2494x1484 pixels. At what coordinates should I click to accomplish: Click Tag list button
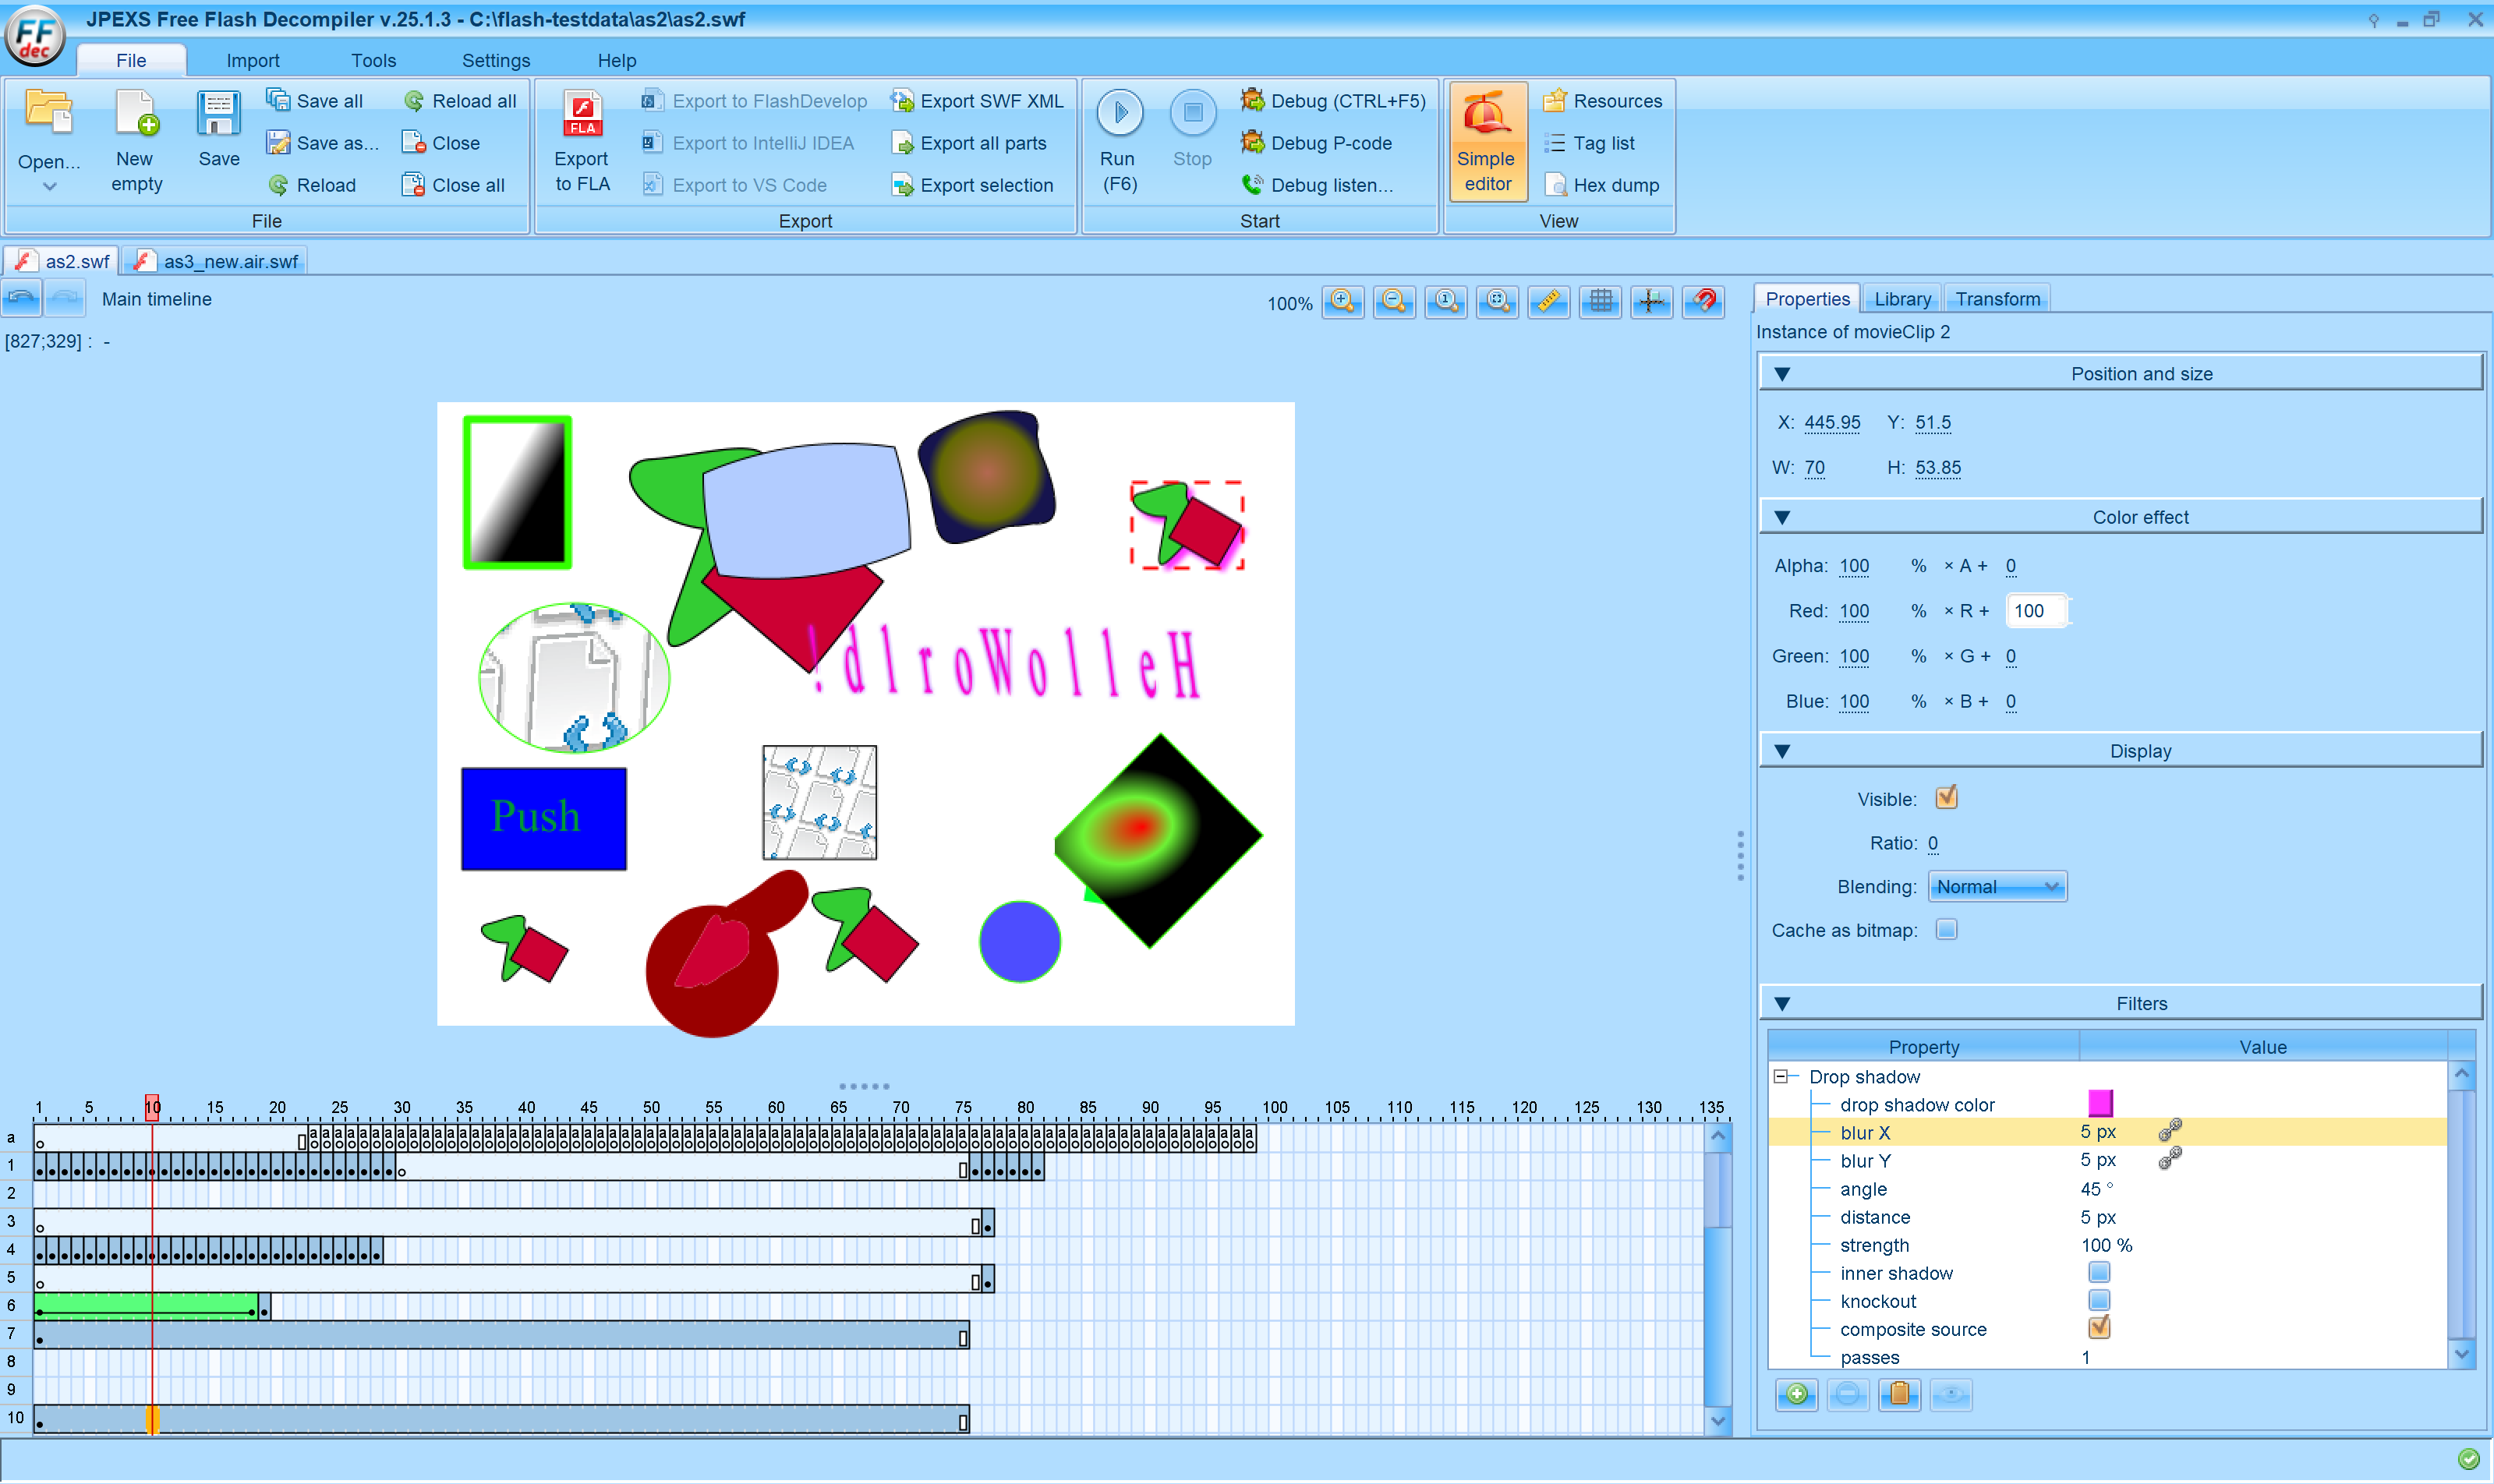tap(1589, 143)
